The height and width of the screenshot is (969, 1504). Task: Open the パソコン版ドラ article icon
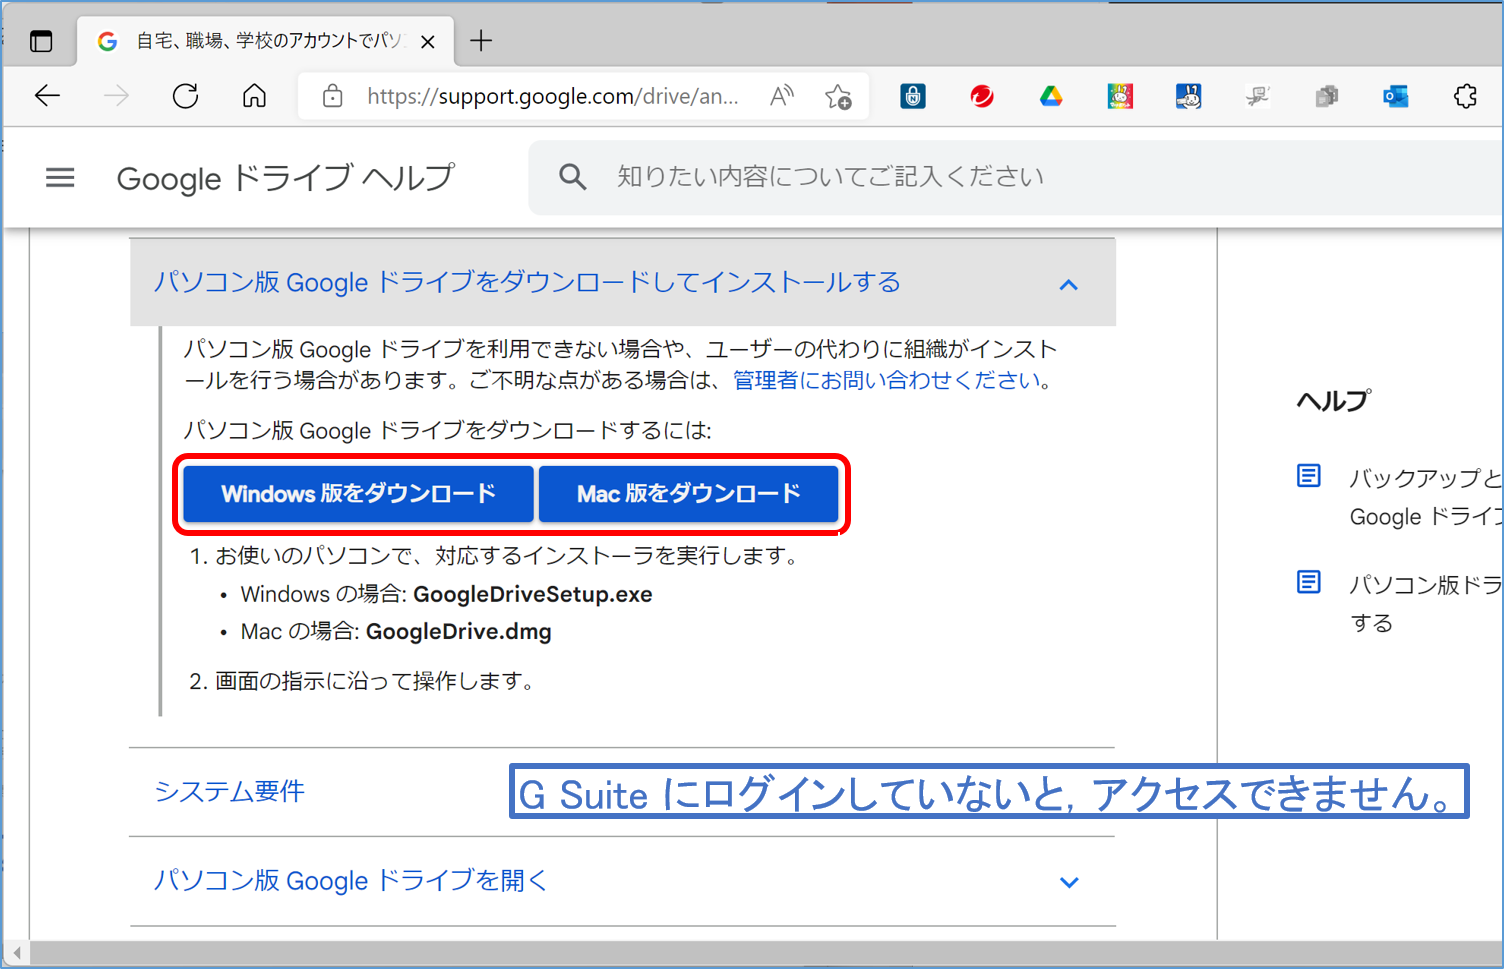(1309, 582)
